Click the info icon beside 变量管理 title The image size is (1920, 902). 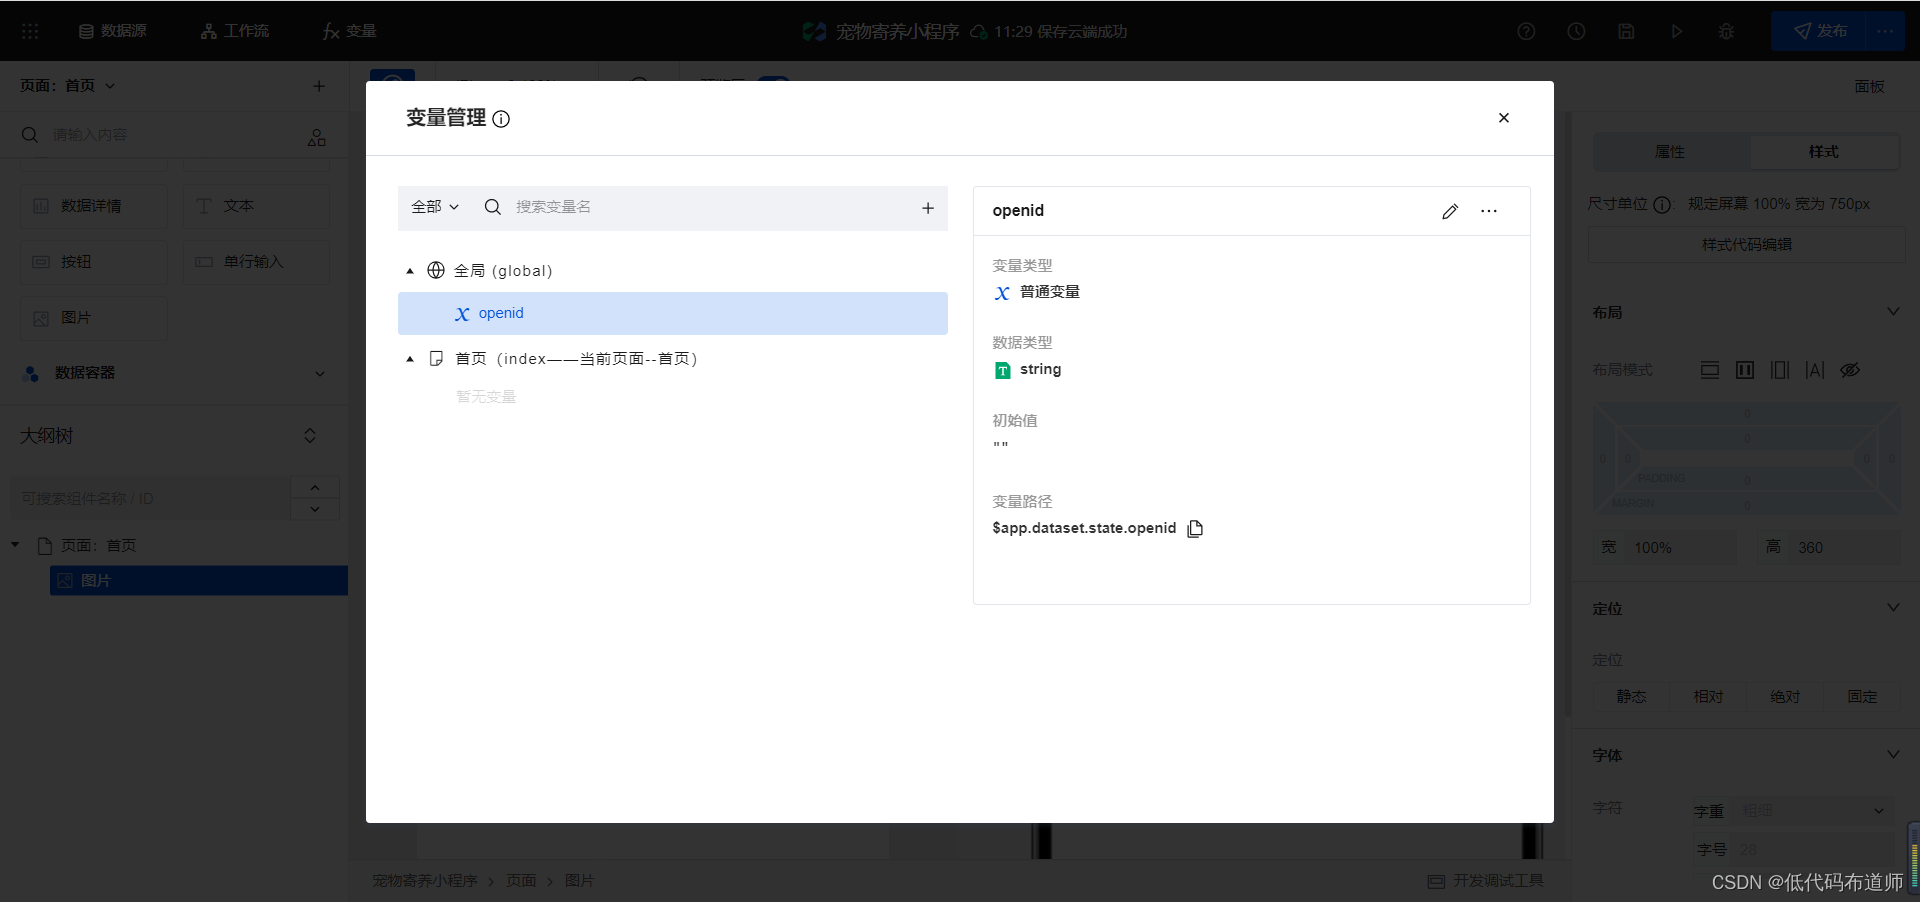click(501, 119)
